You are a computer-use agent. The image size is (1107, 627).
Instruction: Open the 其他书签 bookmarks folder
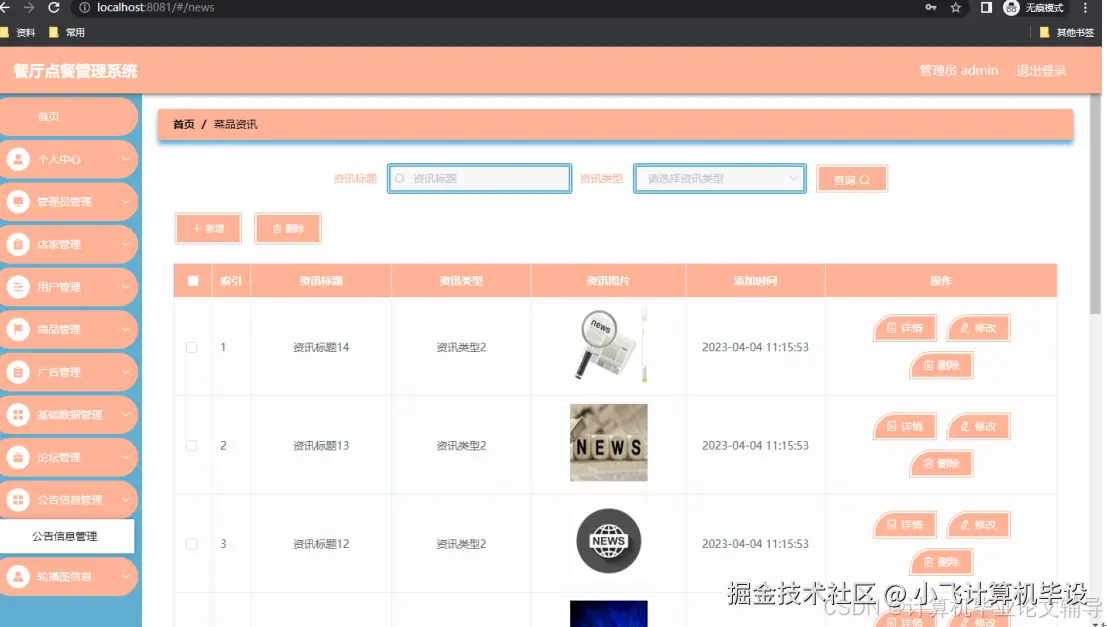point(1067,32)
